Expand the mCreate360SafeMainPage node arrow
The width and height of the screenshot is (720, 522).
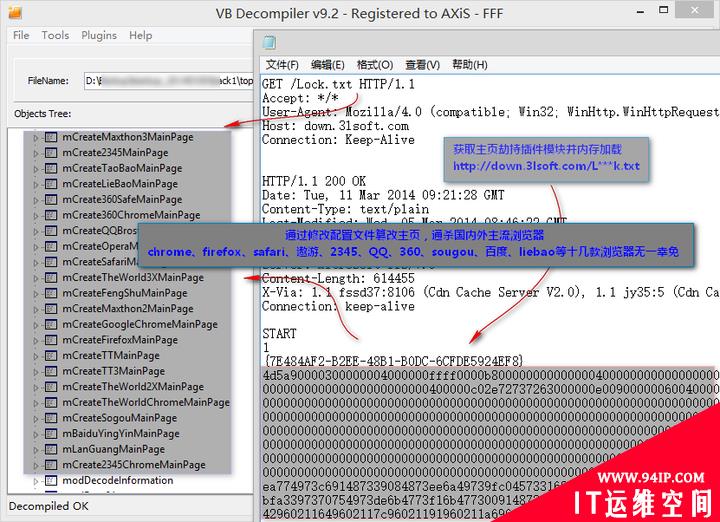(36, 200)
